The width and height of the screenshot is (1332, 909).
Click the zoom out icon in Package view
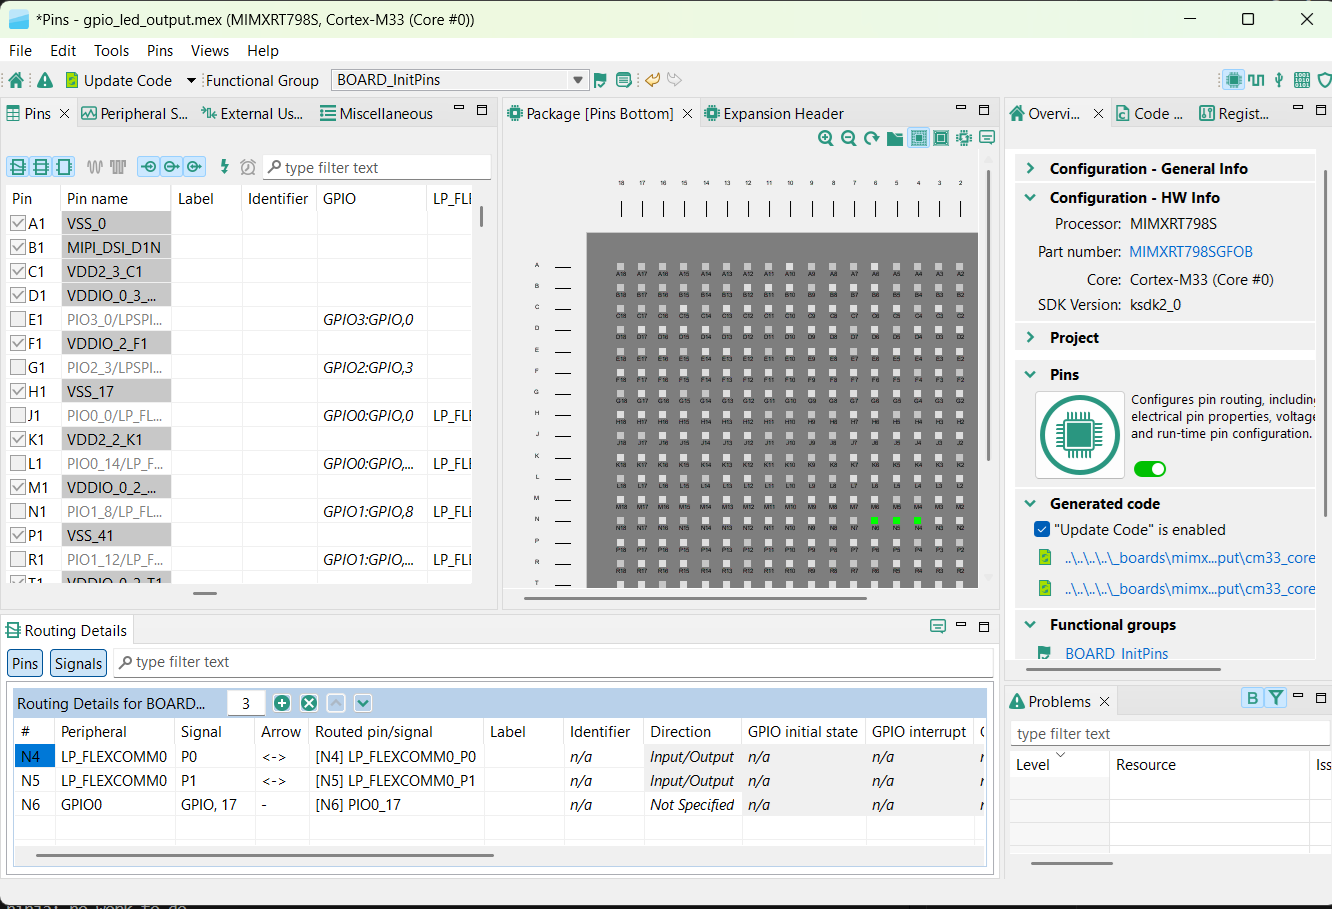click(849, 138)
